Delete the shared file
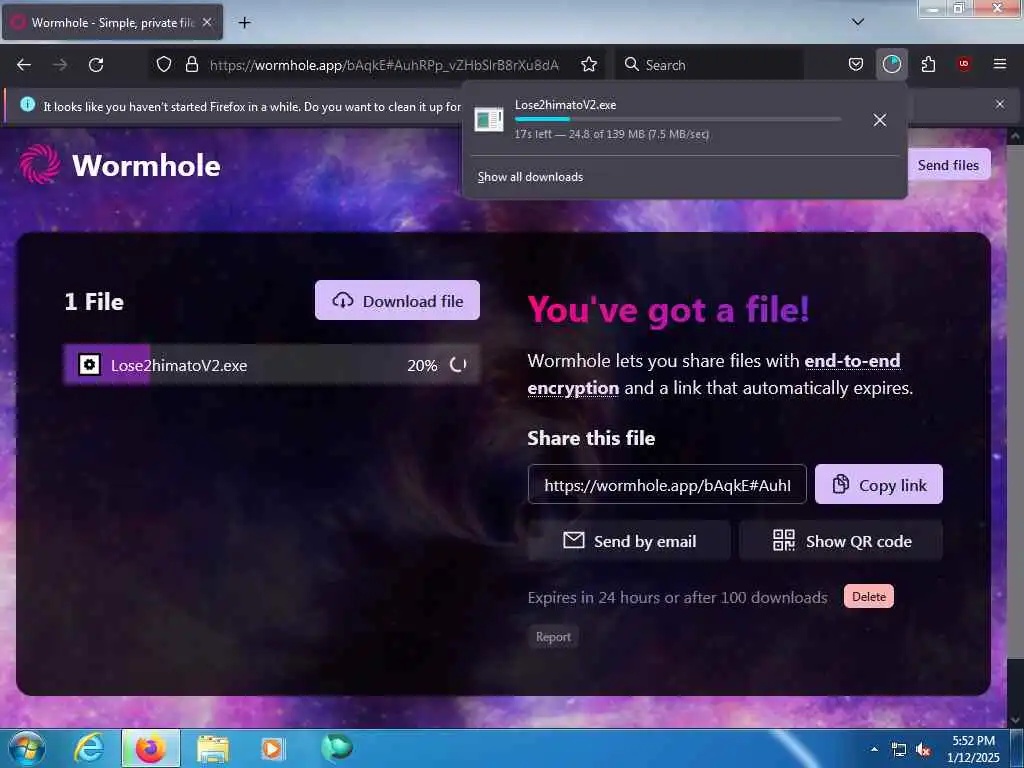1024x768 pixels. point(869,596)
